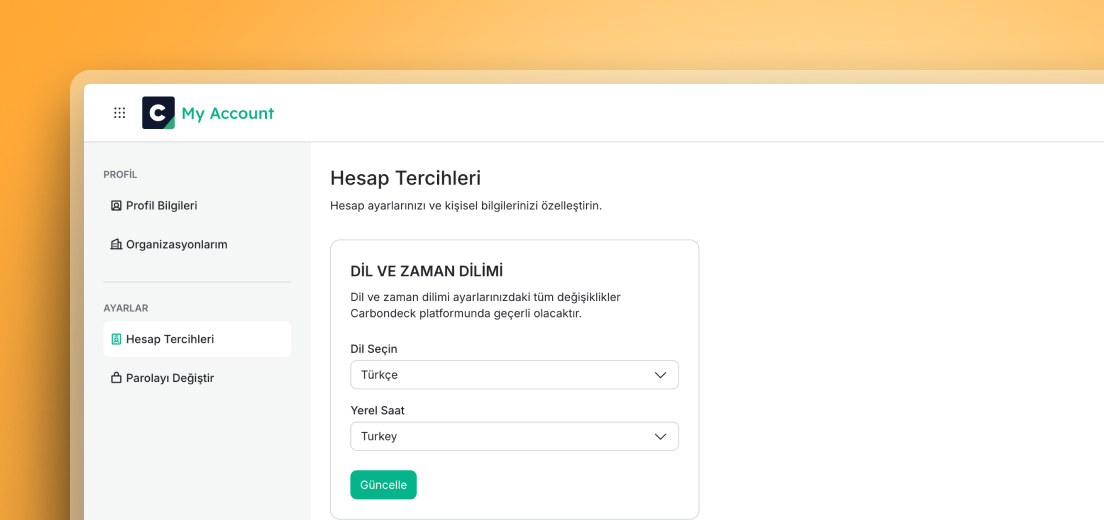Open the Organizasyonlarım sidebar entry
Screen dimensions: 1104x520
(x=197, y=245)
